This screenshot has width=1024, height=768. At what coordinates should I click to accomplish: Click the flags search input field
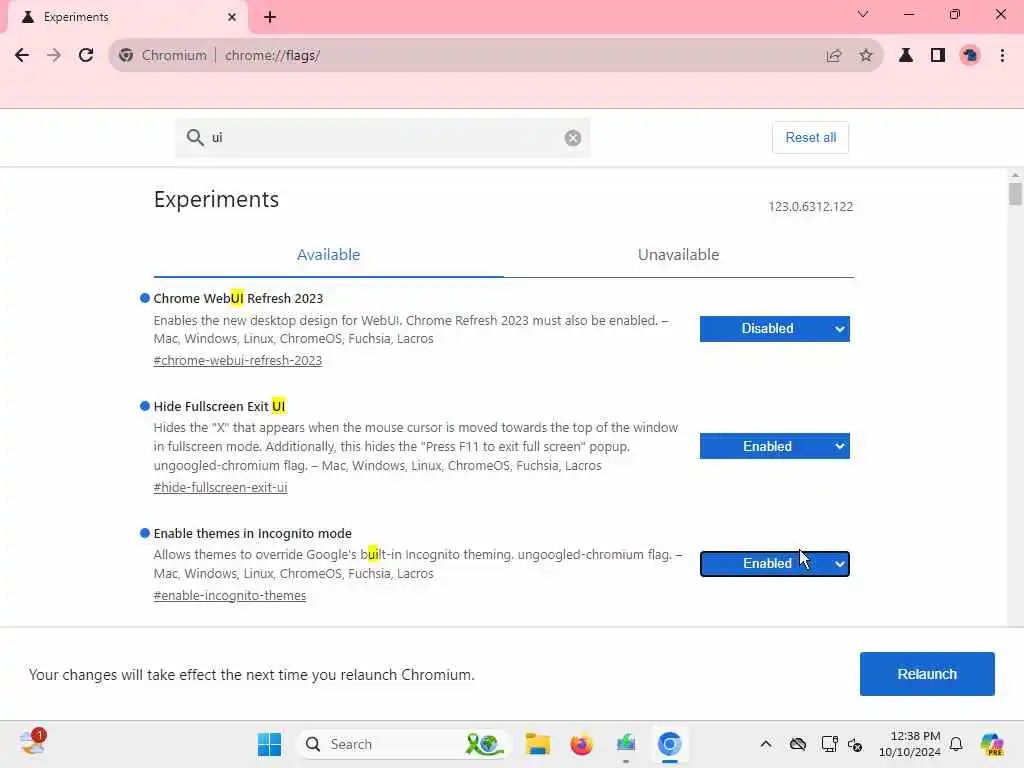pyautogui.click(x=382, y=138)
